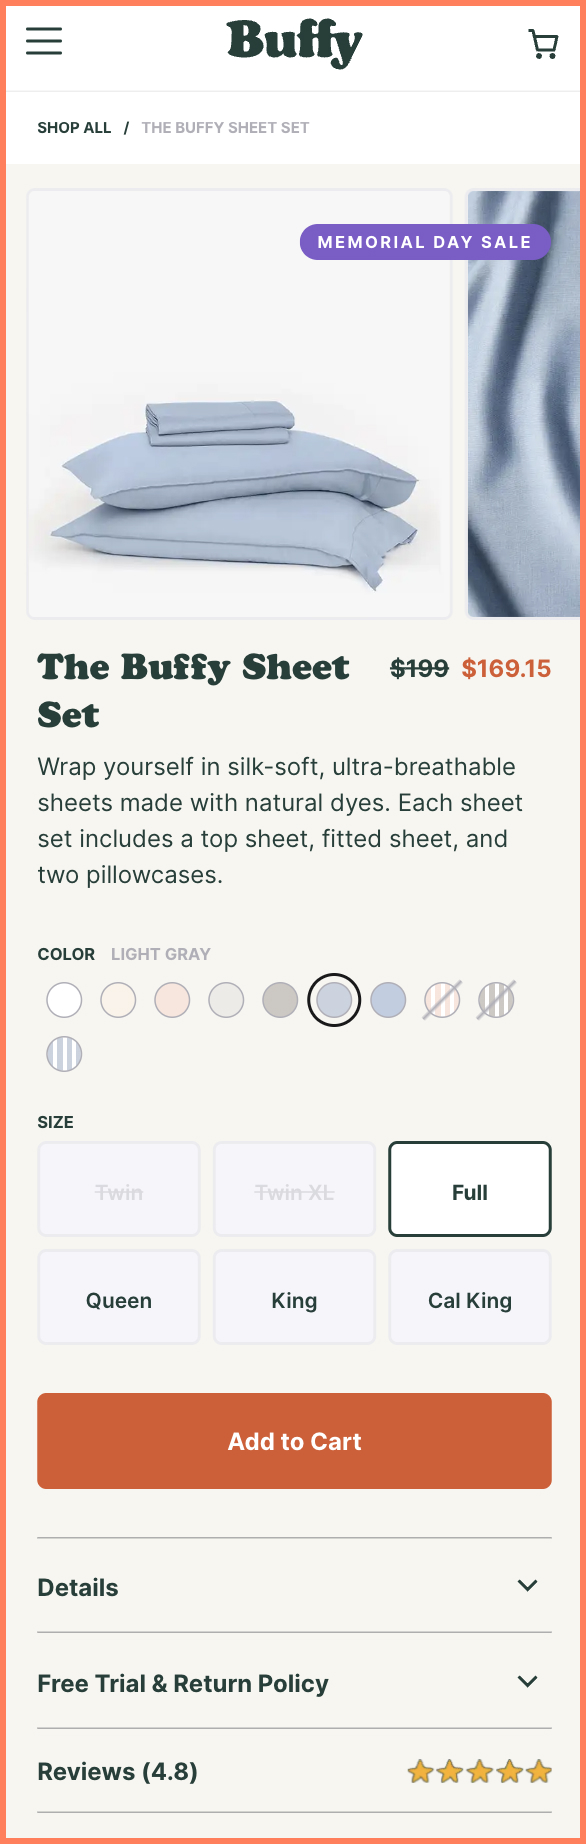Open the Reviews (4.8) section
This screenshot has width=586, height=1844.
(x=116, y=1770)
